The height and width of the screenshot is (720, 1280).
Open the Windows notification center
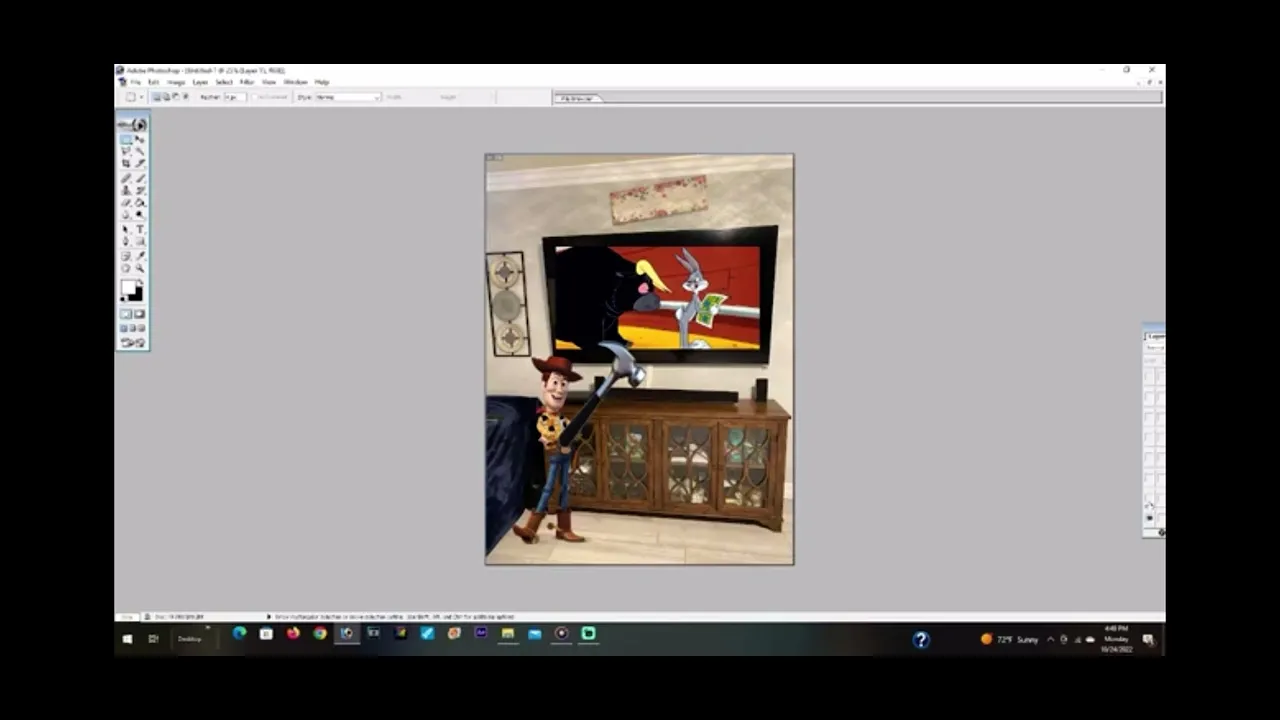pos(1148,639)
